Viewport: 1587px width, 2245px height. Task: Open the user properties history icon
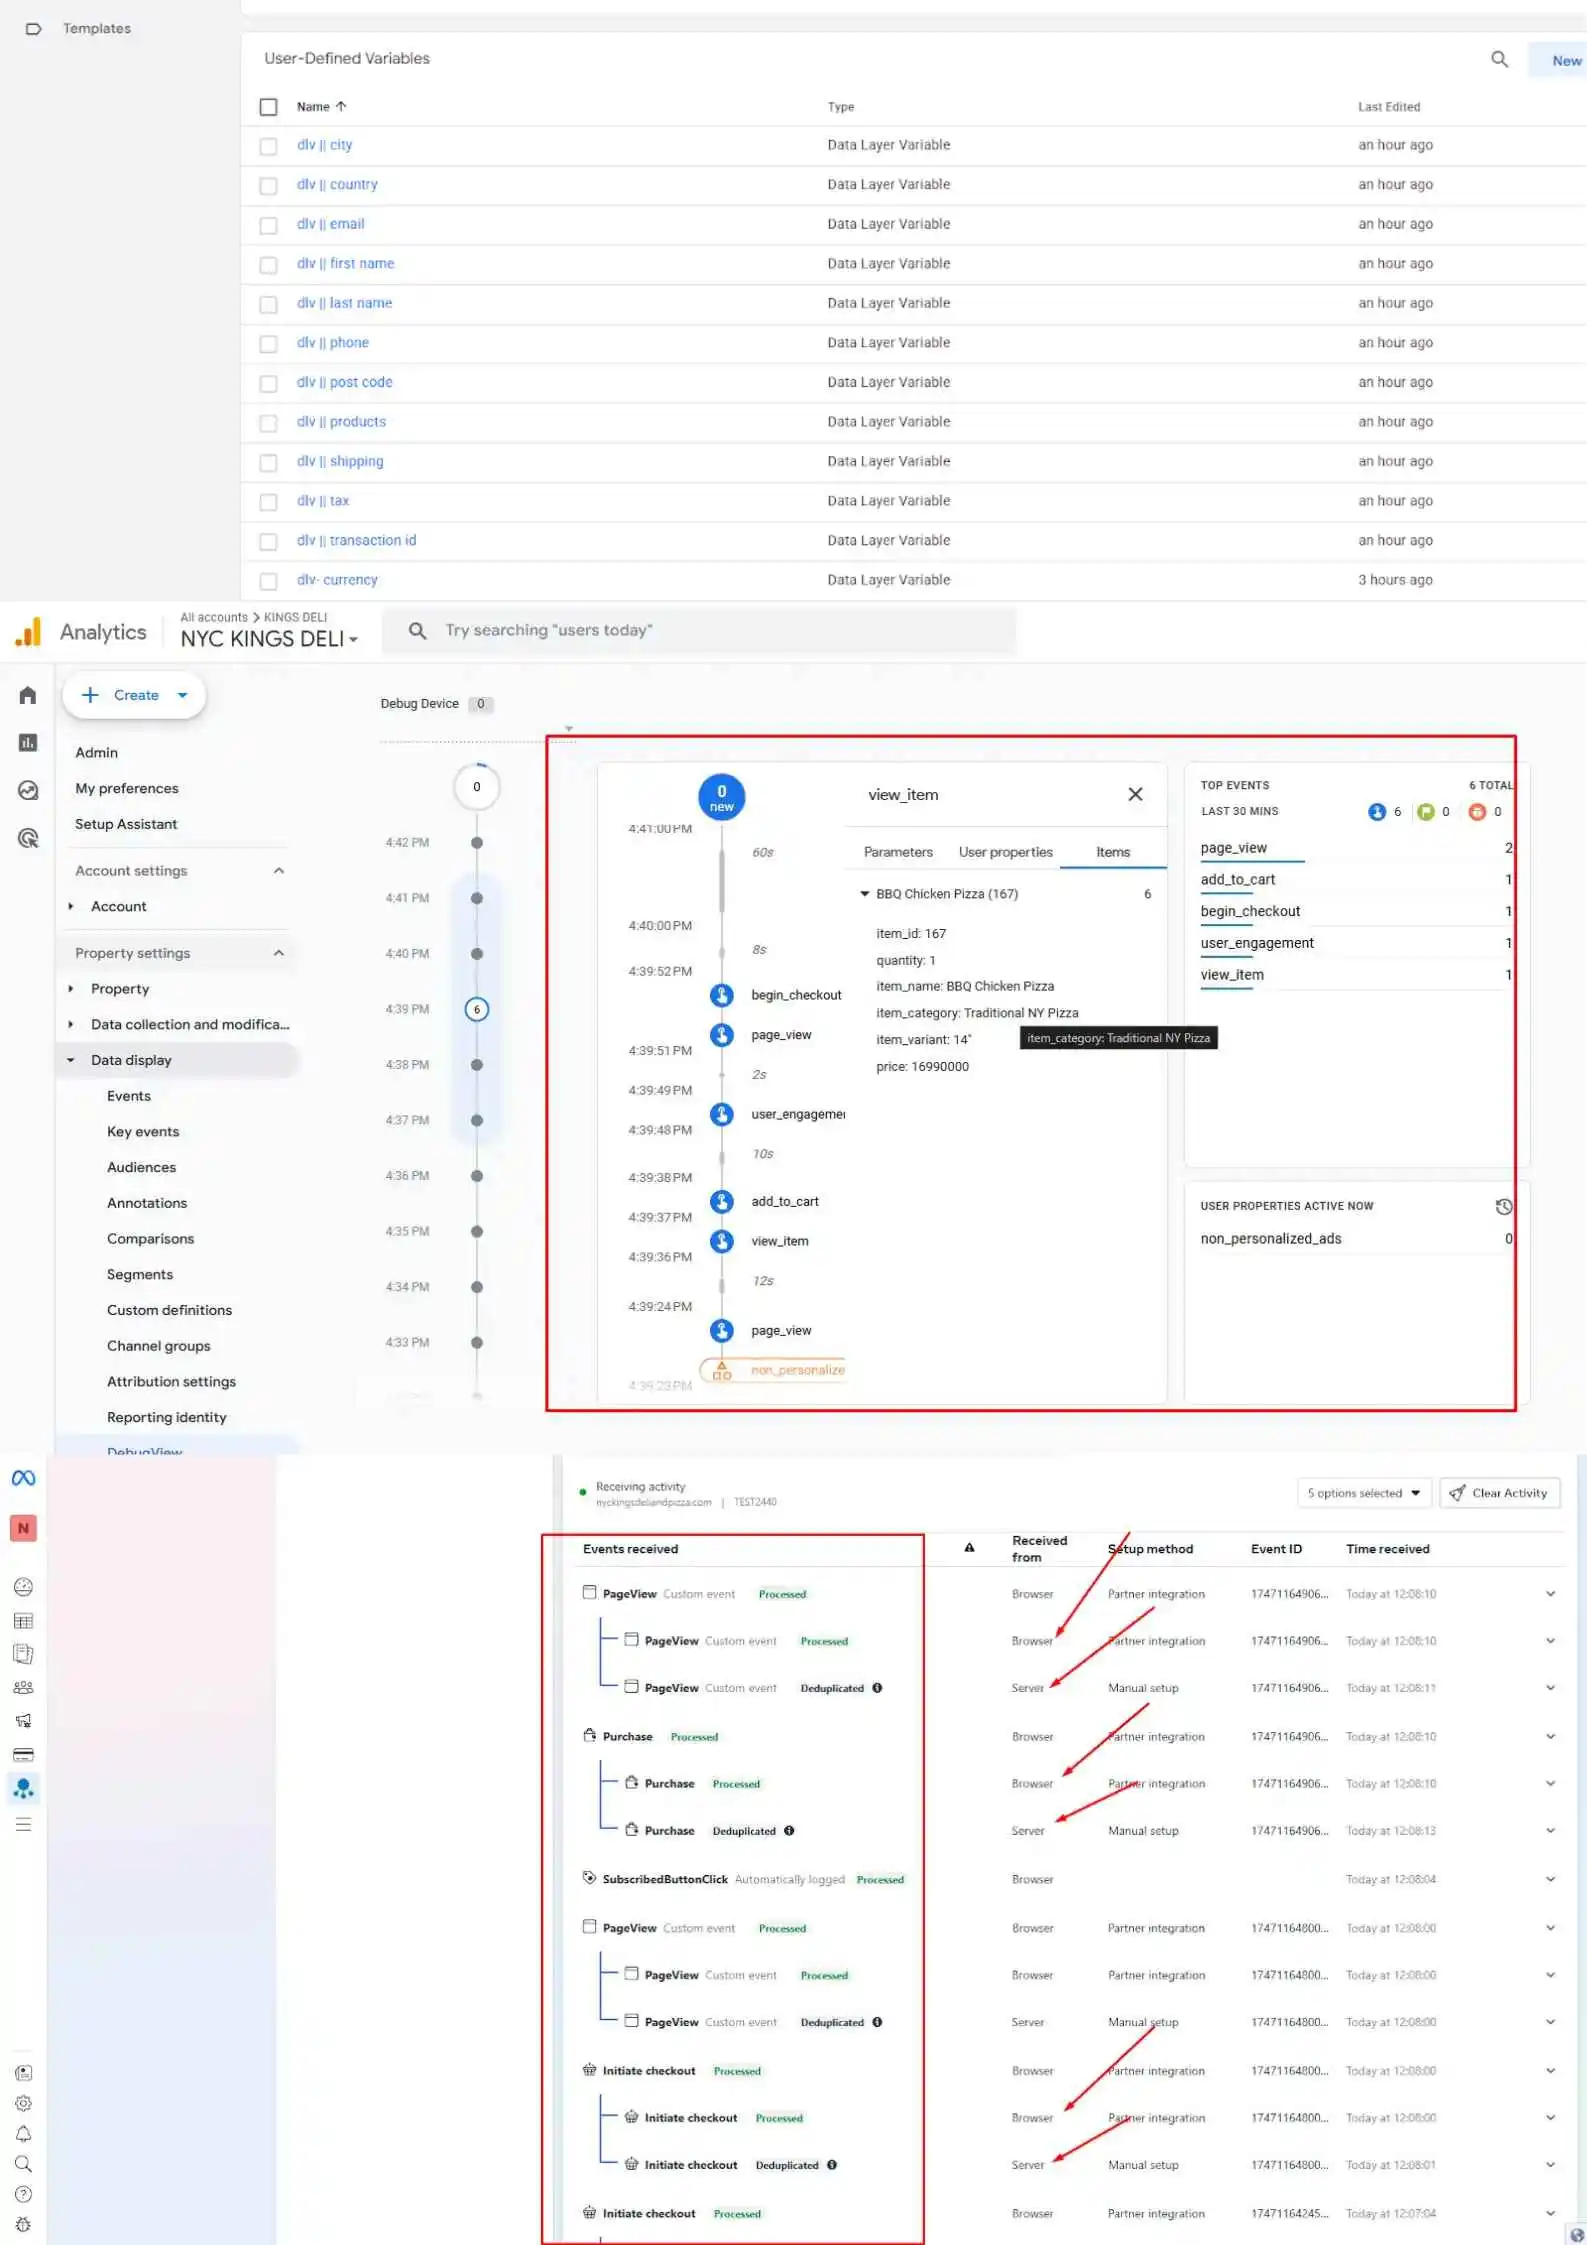point(1503,1207)
